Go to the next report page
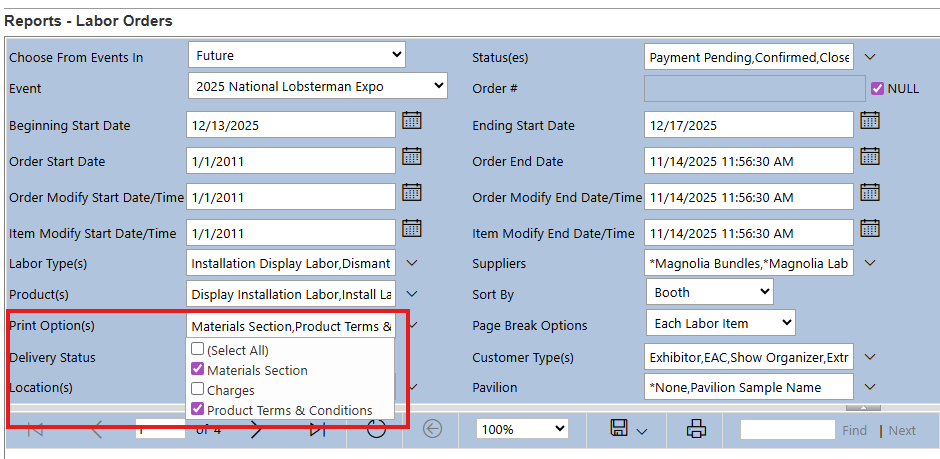This screenshot has height=459, width=940. tap(256, 430)
